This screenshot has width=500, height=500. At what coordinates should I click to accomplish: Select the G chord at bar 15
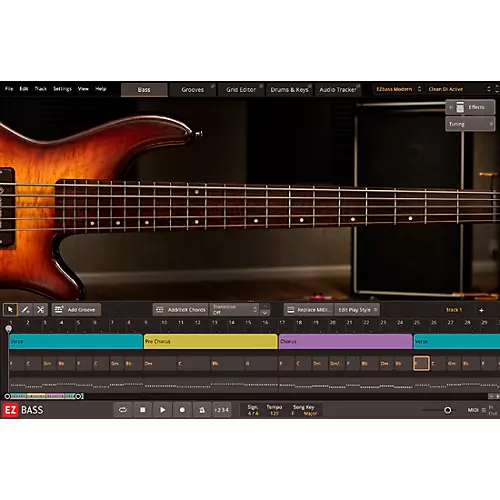tap(261, 363)
